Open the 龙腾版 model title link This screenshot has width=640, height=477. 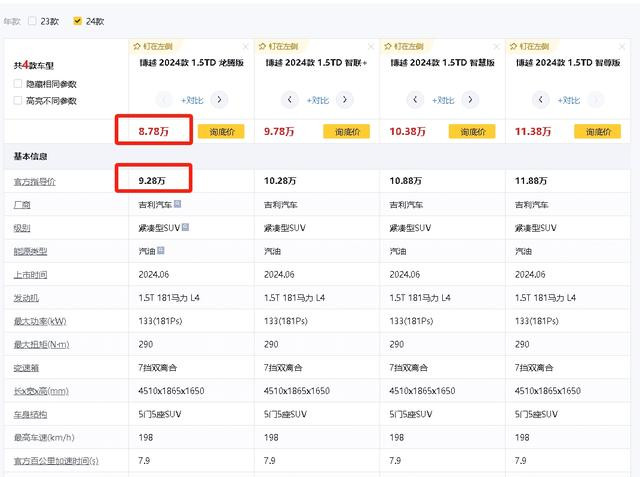tap(191, 62)
